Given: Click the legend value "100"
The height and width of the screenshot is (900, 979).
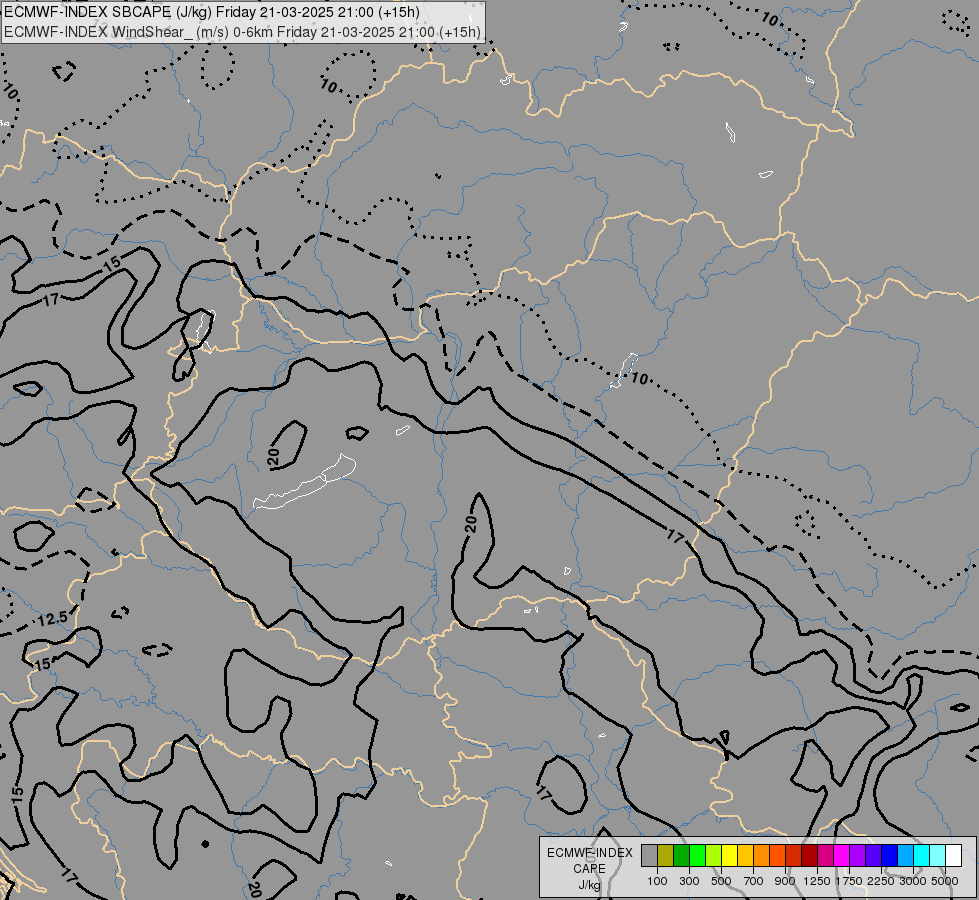Looking at the screenshot, I should [x=657, y=881].
